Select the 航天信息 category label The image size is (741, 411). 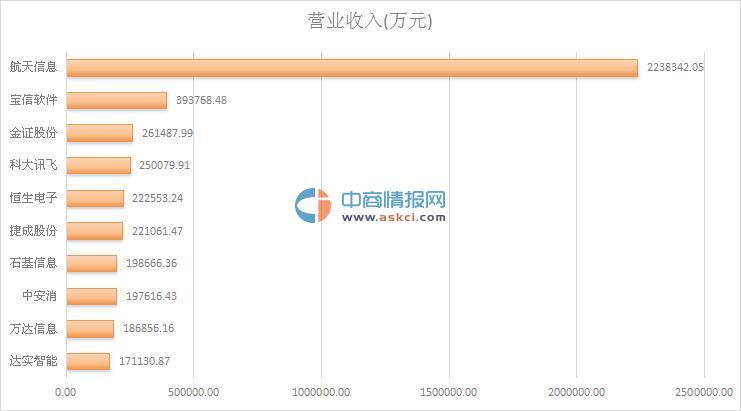(x=33, y=67)
